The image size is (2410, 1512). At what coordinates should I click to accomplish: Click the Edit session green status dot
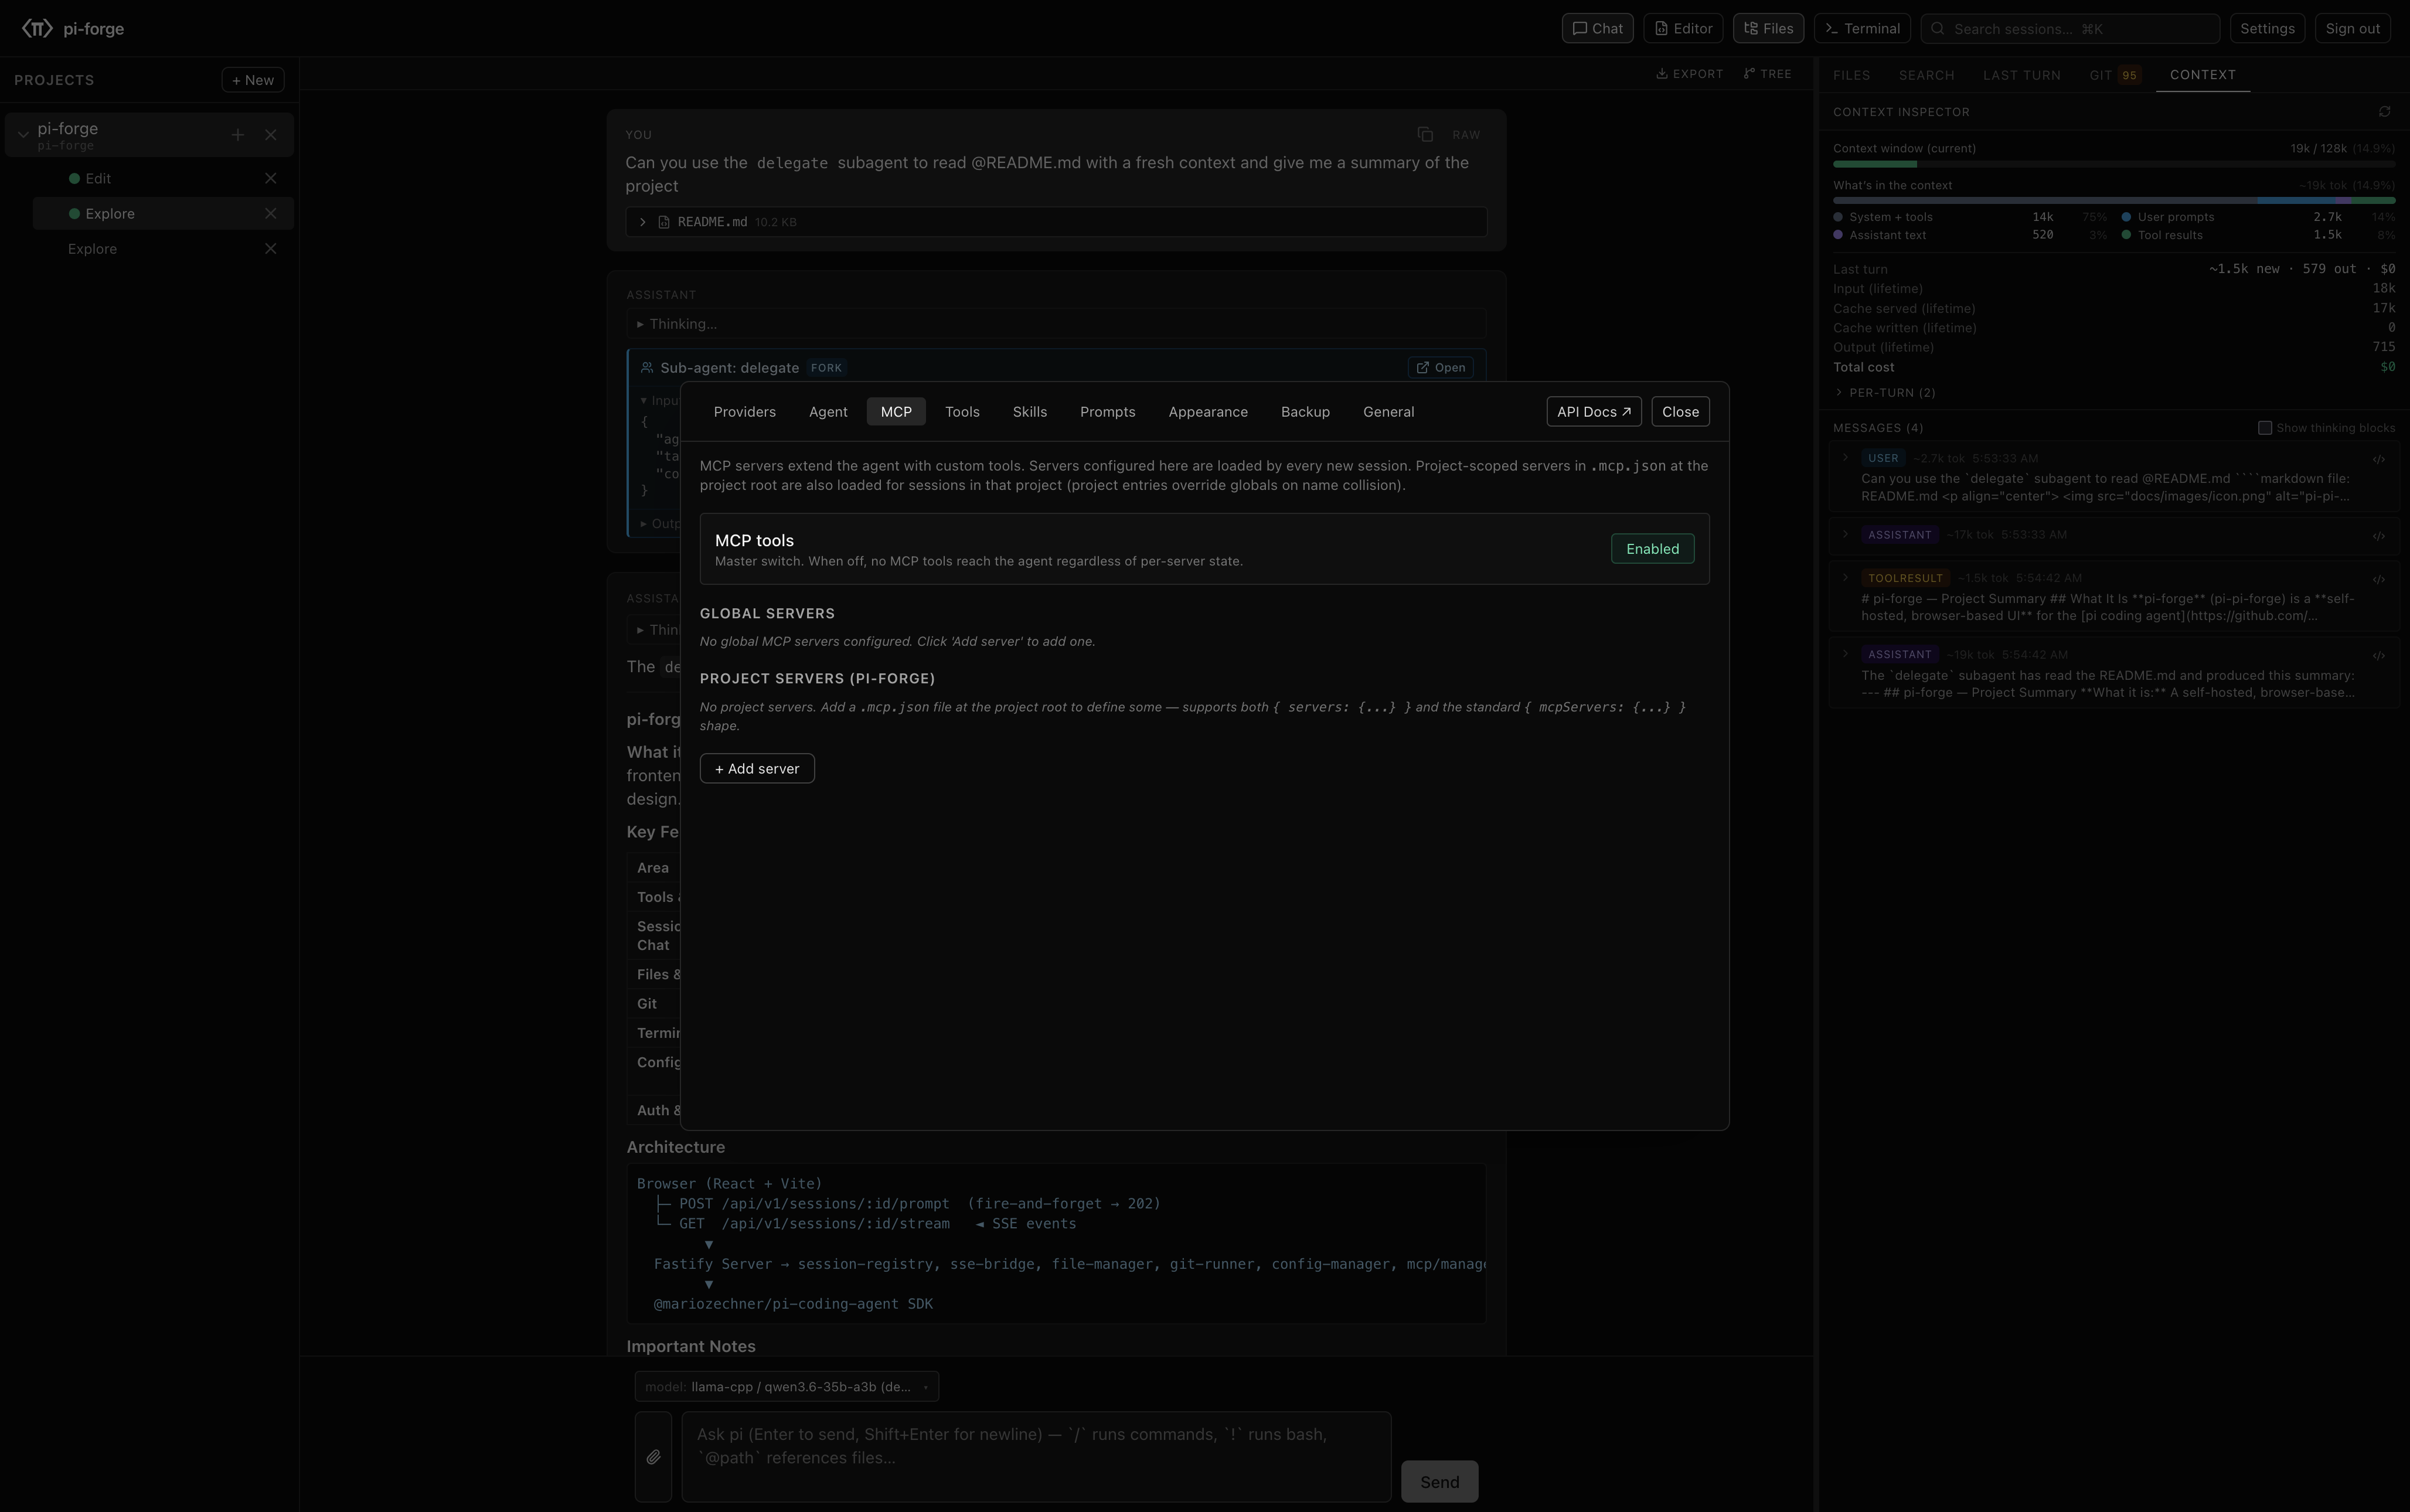(74, 178)
